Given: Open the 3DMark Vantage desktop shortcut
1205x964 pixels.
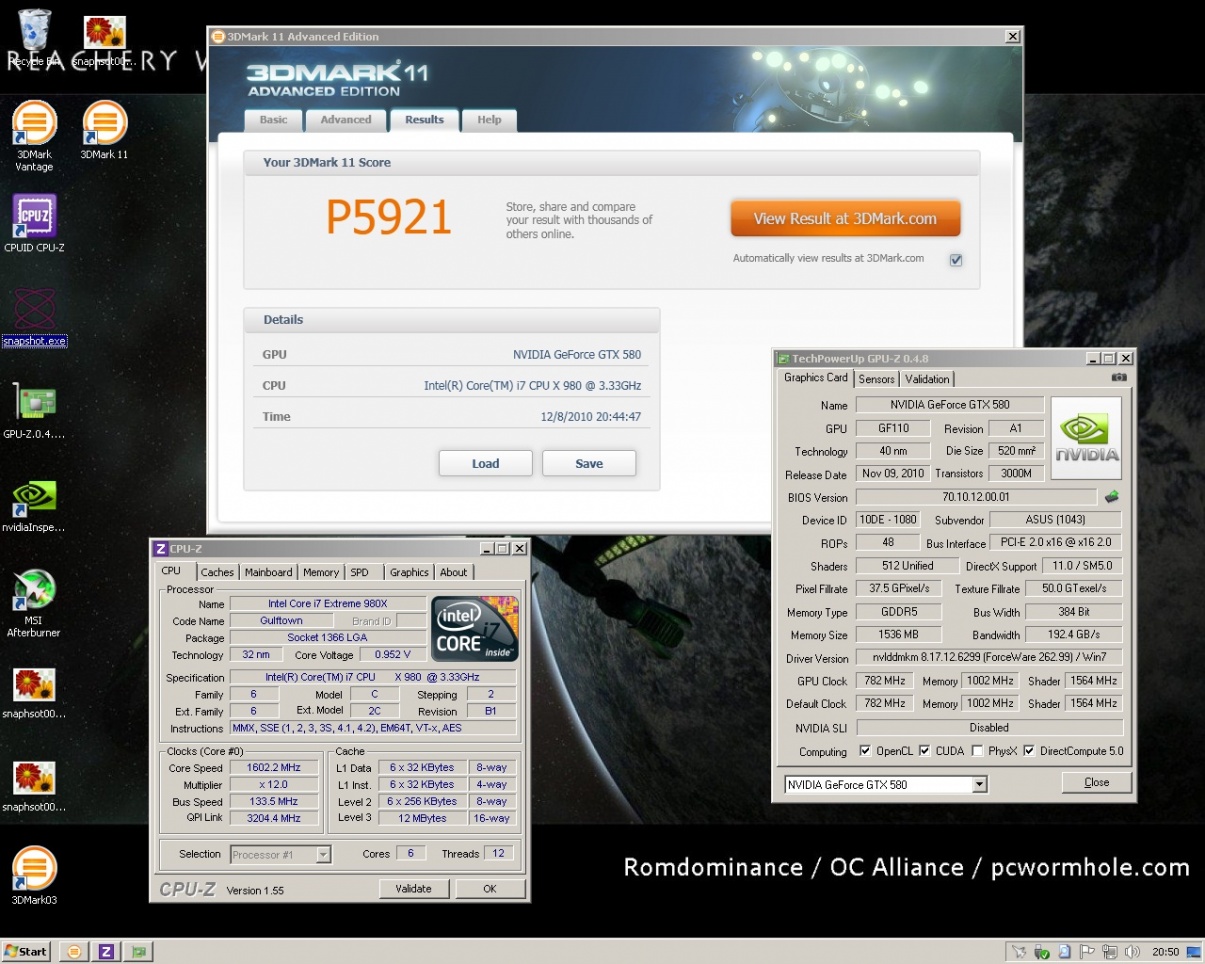Looking at the screenshot, I should pos(34,125).
